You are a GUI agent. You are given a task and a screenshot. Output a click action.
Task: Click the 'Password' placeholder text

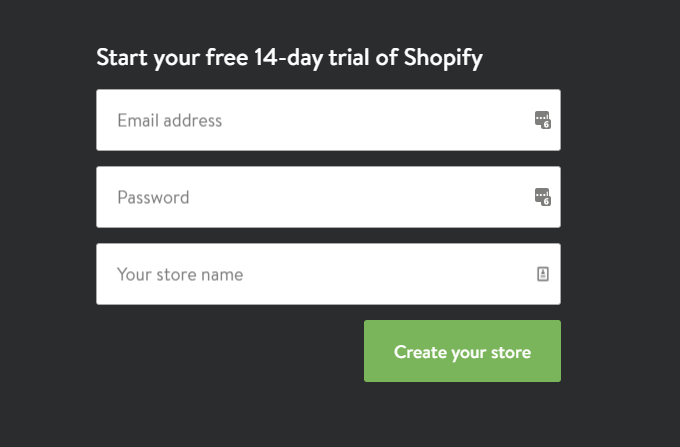153,197
